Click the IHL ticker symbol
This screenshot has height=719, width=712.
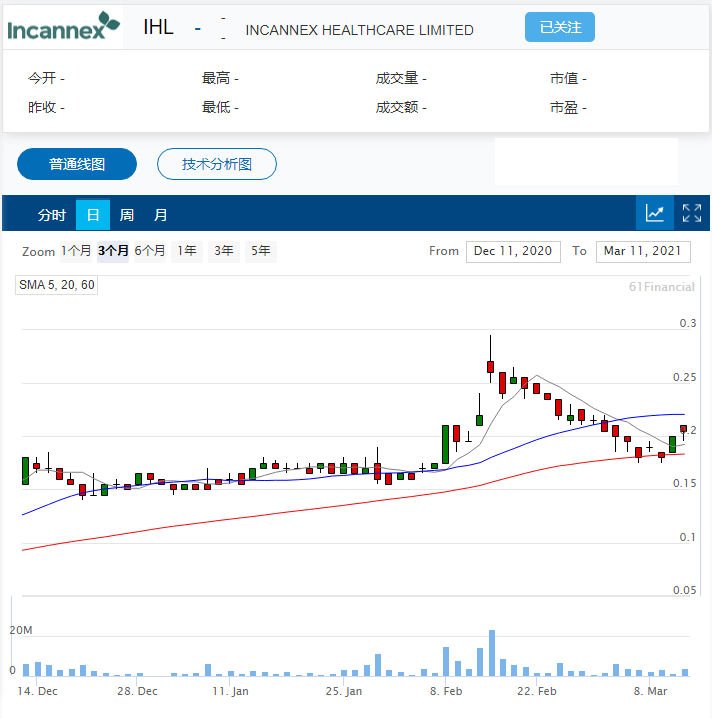click(x=158, y=27)
